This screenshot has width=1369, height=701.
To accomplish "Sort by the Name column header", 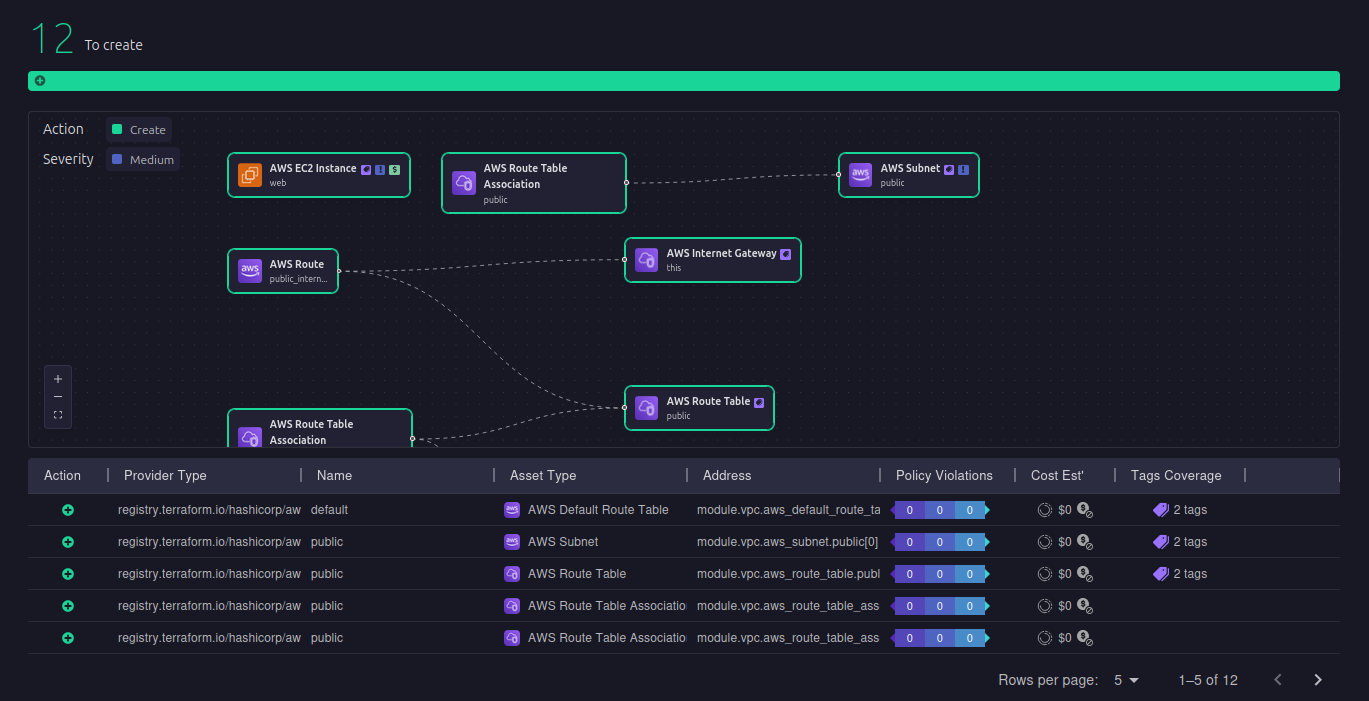I will coord(334,476).
